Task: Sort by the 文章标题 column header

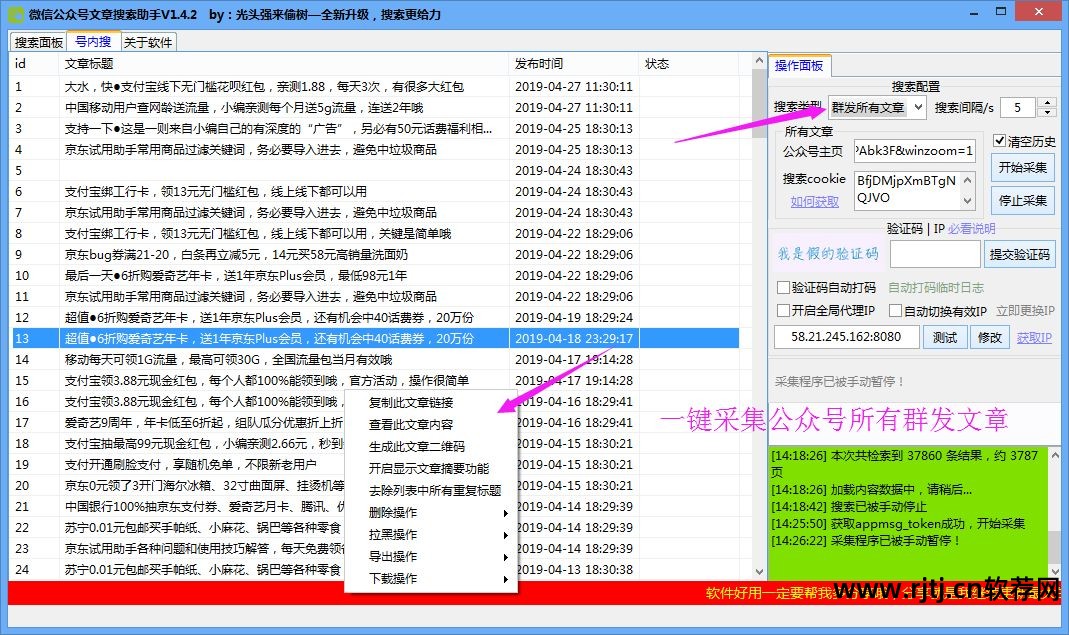Action: pyautogui.click(x=284, y=64)
